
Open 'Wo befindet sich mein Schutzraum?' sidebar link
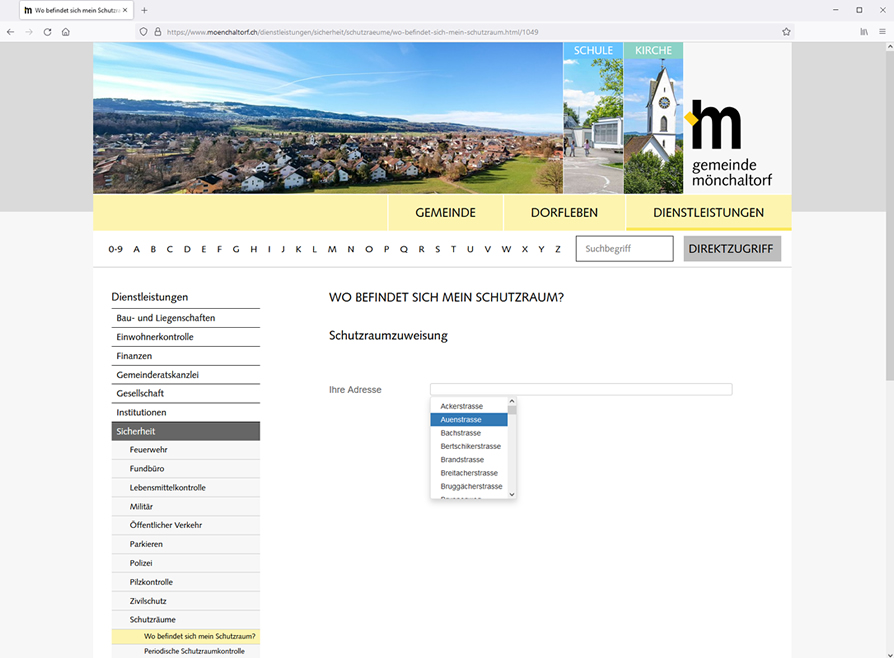tap(186, 636)
